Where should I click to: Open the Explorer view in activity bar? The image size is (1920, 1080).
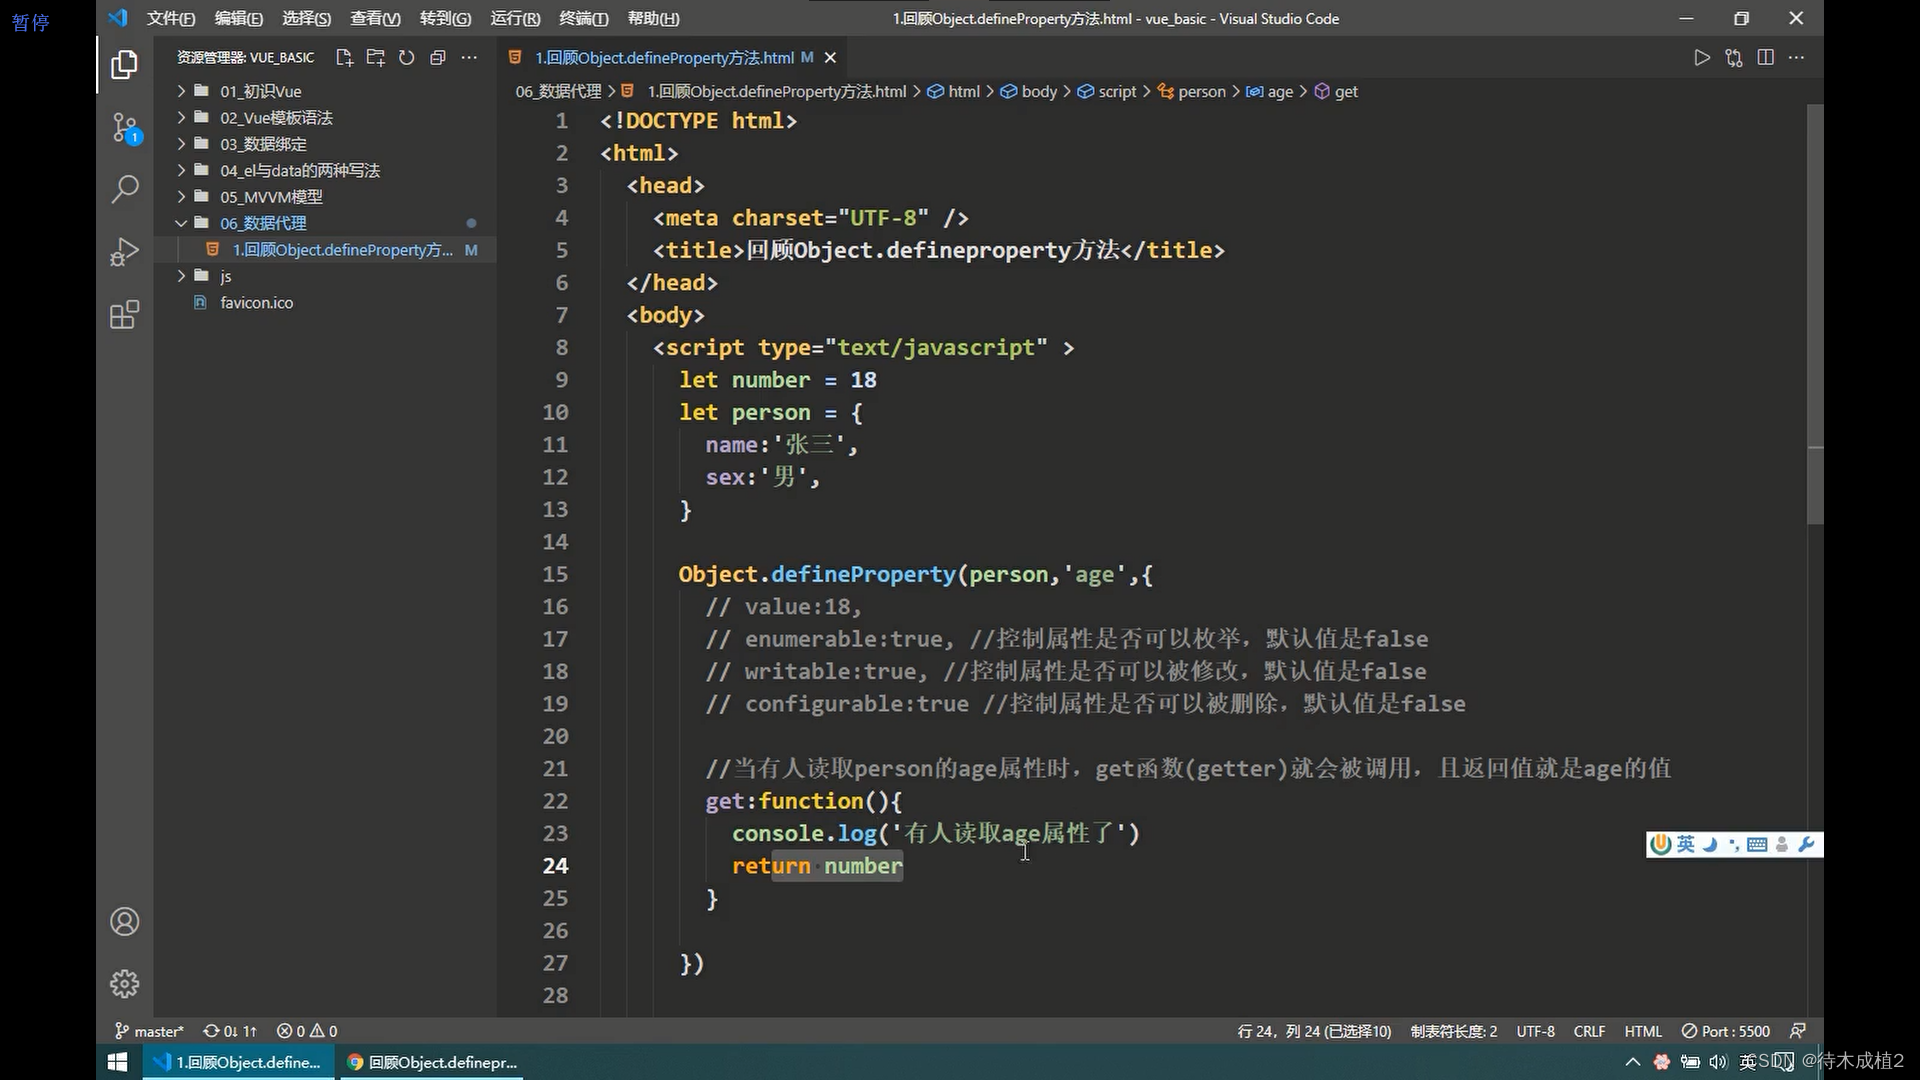124,65
